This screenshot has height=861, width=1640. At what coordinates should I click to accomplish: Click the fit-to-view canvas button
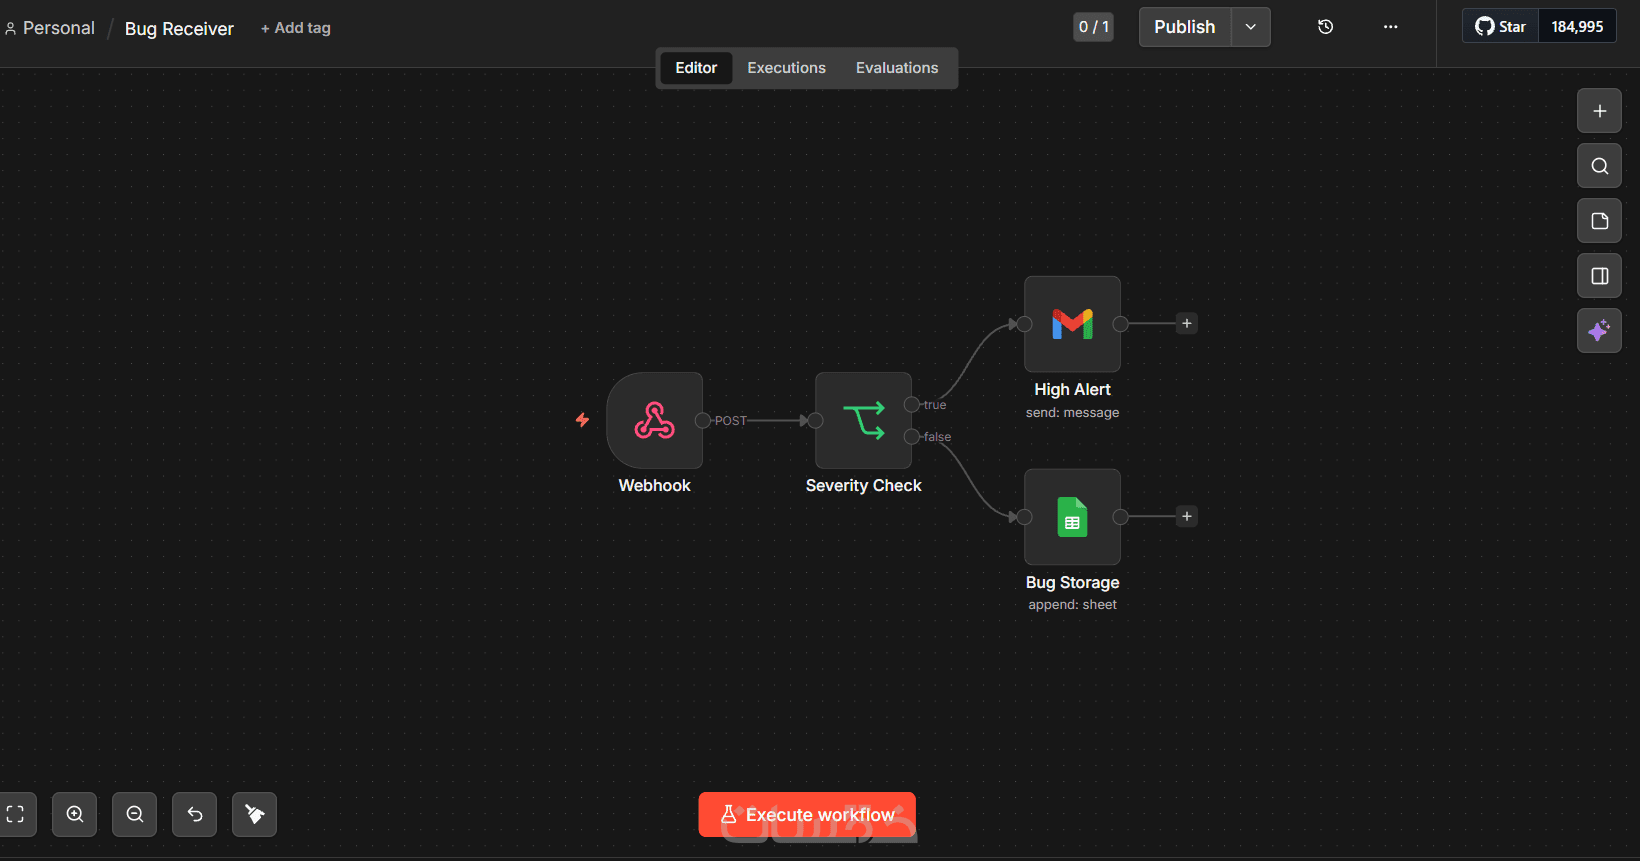coord(15,814)
